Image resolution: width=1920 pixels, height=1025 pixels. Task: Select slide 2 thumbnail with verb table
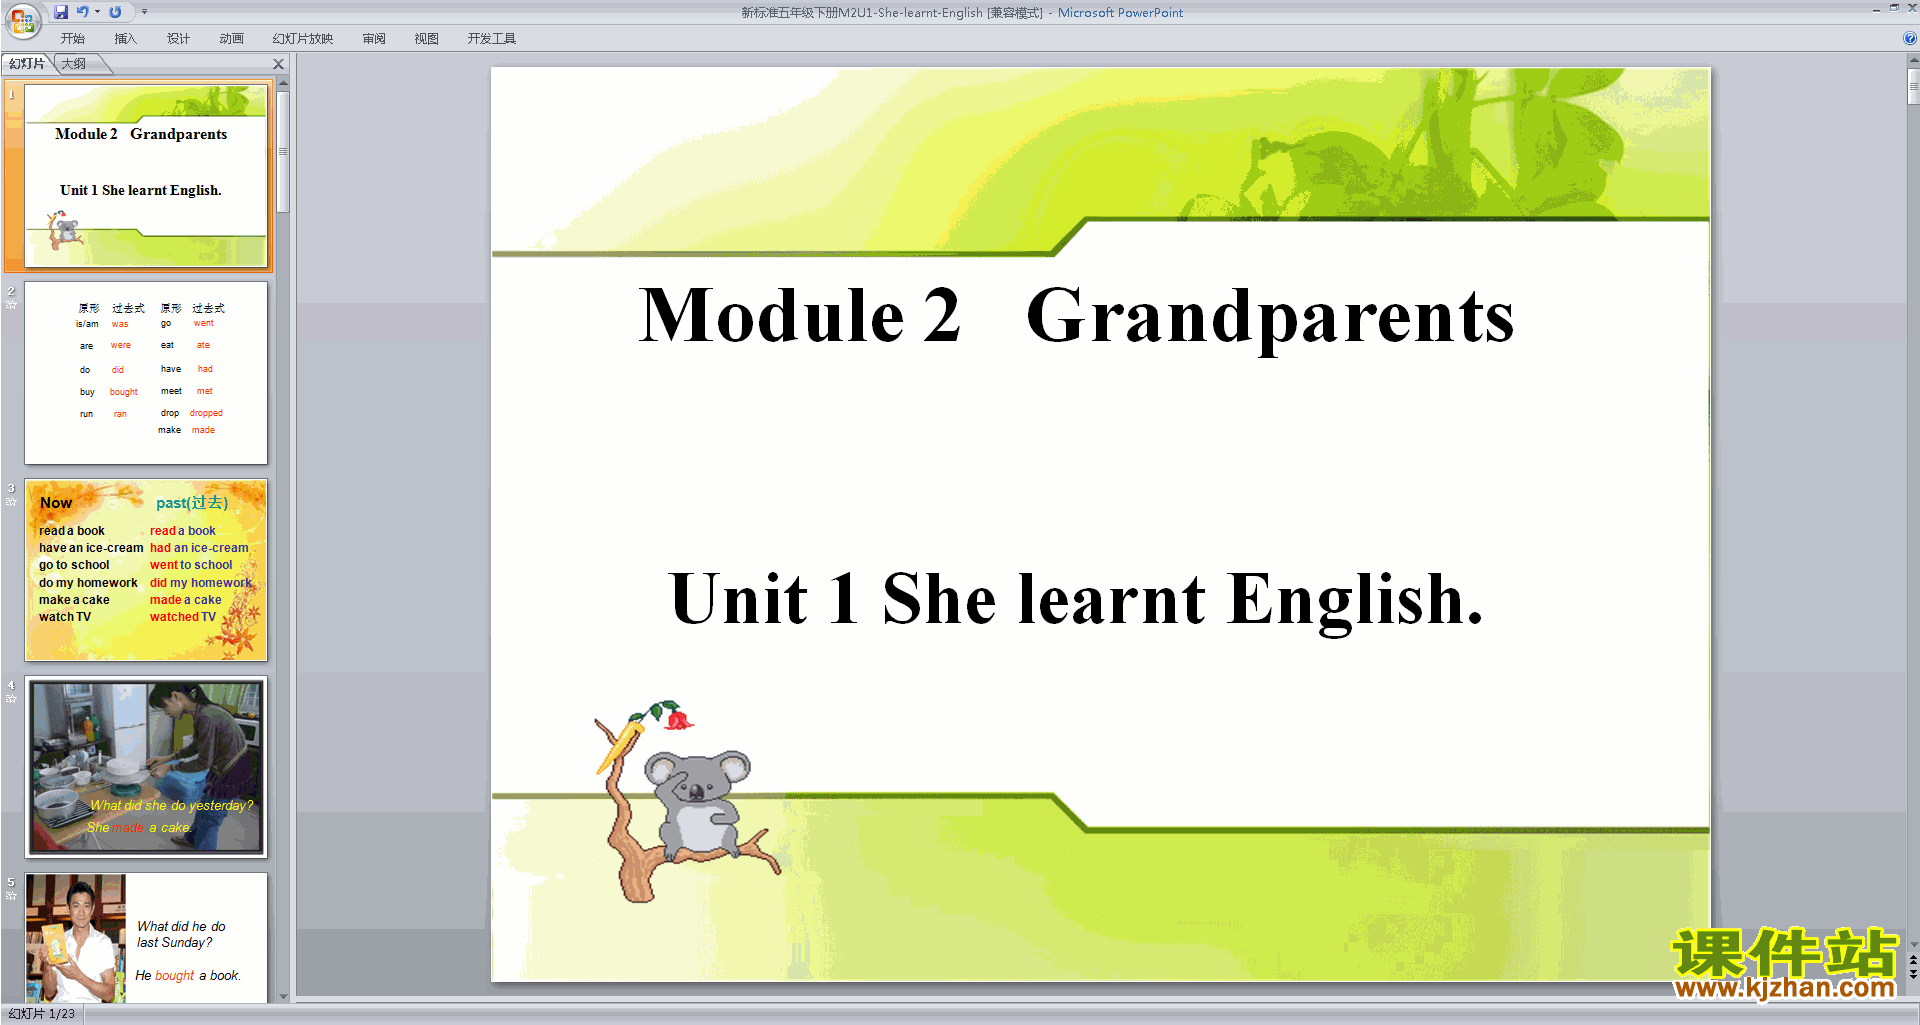(x=146, y=373)
